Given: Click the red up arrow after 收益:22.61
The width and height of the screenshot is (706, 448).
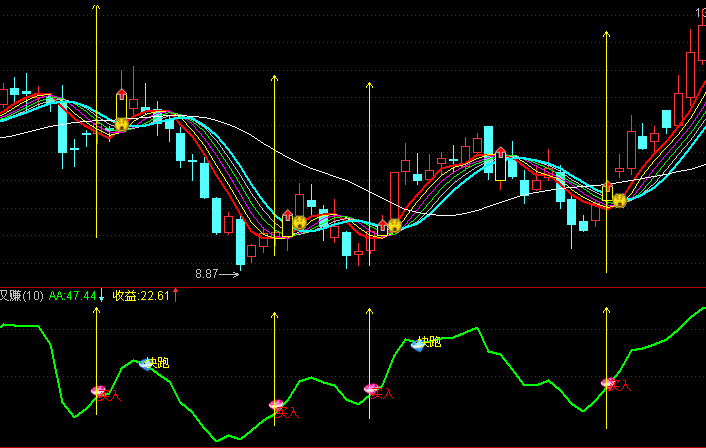Looking at the screenshot, I should coord(176,295).
